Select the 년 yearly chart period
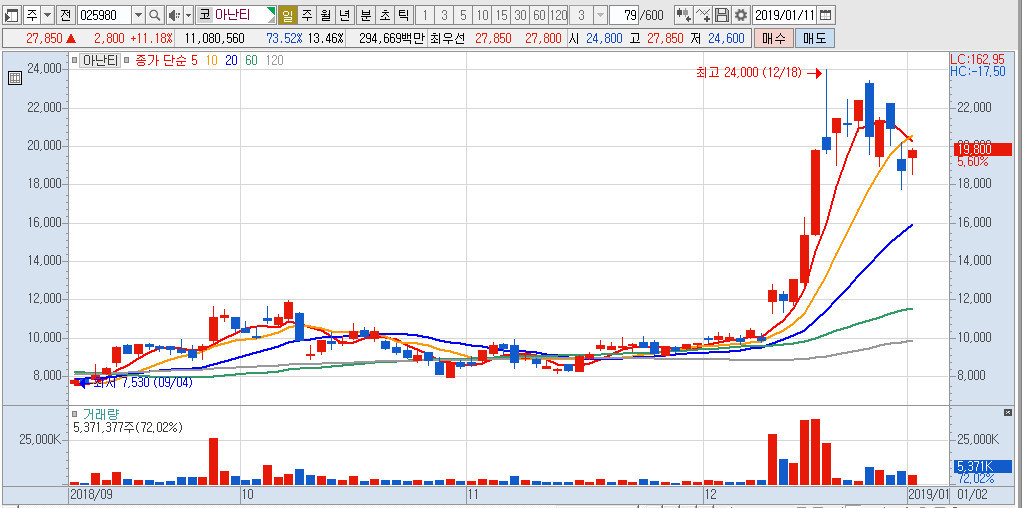 pyautogui.click(x=345, y=14)
